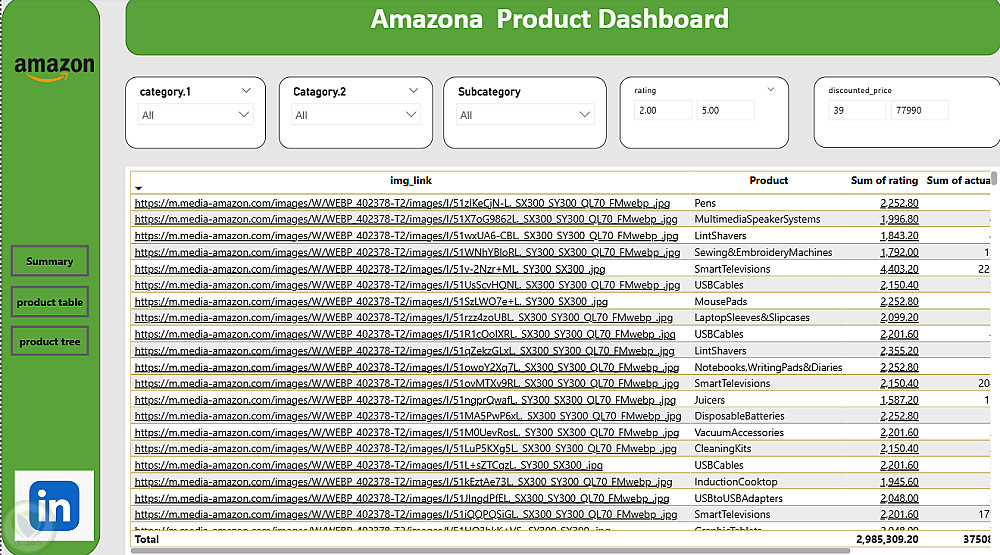
Task: Click rating minimum field showing 2.00
Action: pyautogui.click(x=663, y=110)
